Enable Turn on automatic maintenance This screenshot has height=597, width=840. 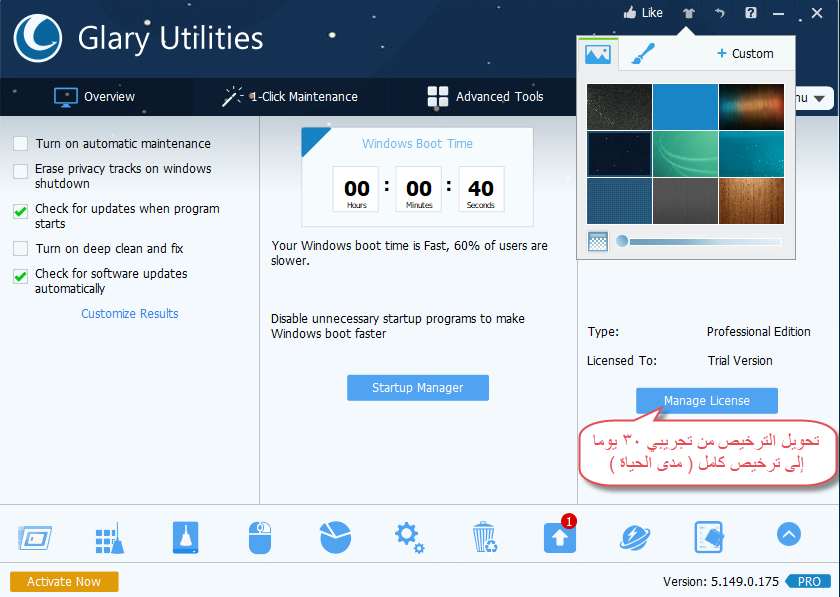(20, 144)
